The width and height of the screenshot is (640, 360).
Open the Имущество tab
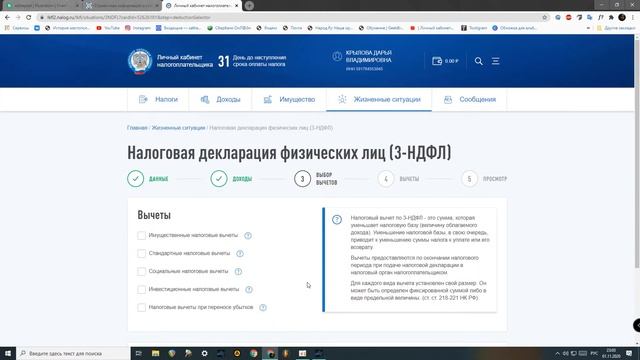[289, 100]
